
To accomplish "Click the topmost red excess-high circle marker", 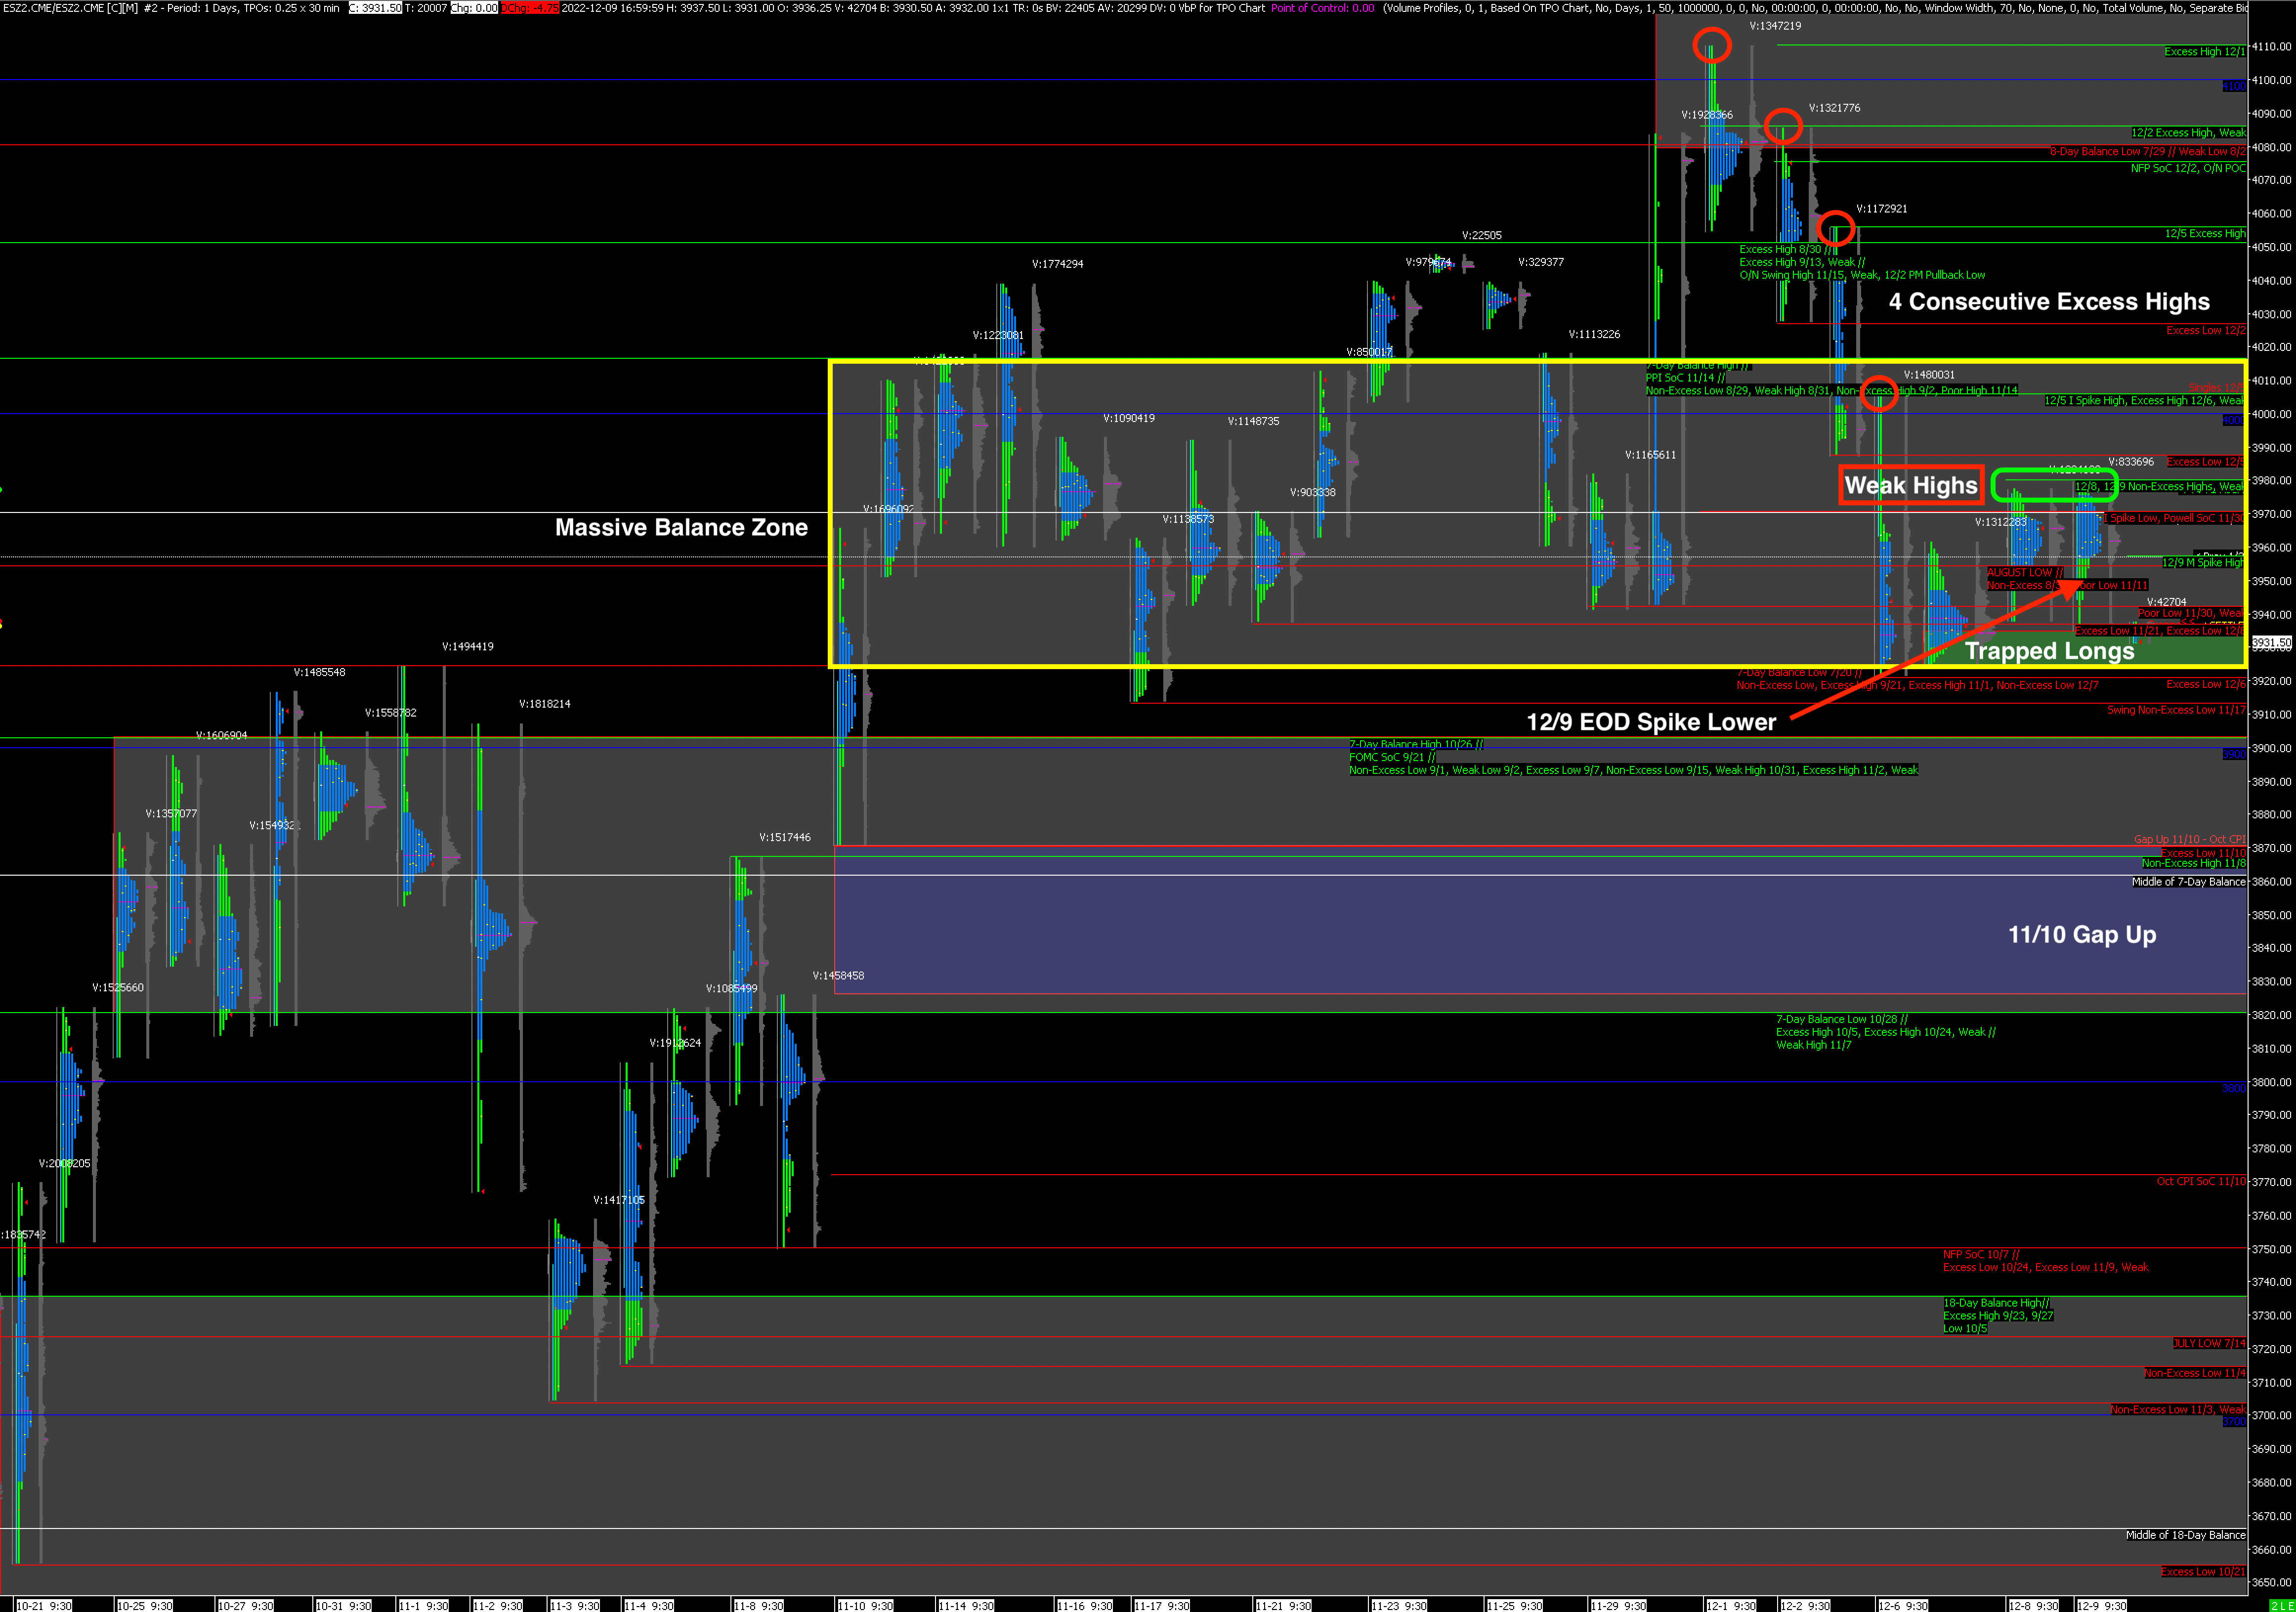I will (1711, 45).
